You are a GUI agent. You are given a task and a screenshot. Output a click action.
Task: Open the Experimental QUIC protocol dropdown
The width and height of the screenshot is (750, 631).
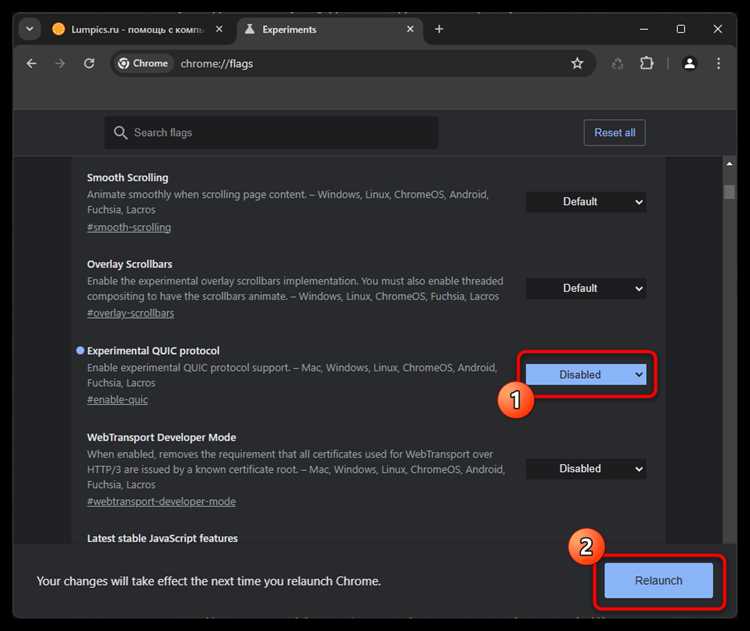point(586,375)
